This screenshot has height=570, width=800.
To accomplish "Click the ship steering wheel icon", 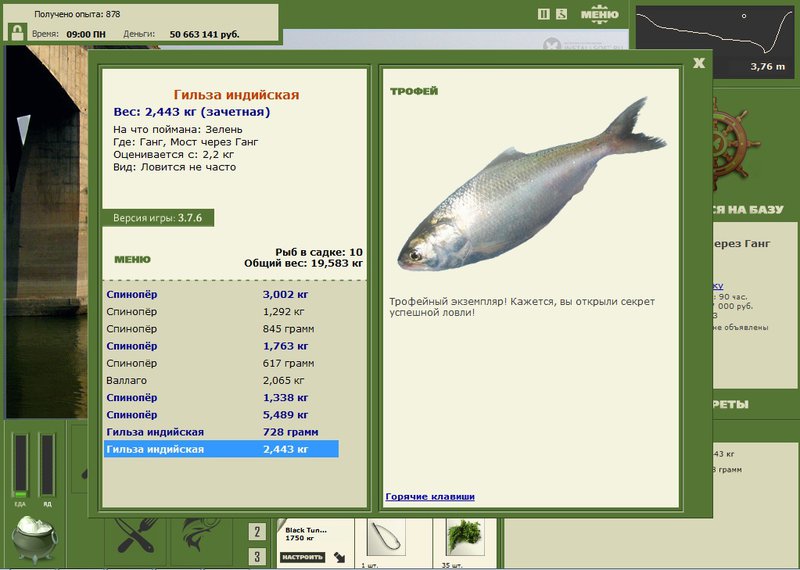I will click(734, 144).
